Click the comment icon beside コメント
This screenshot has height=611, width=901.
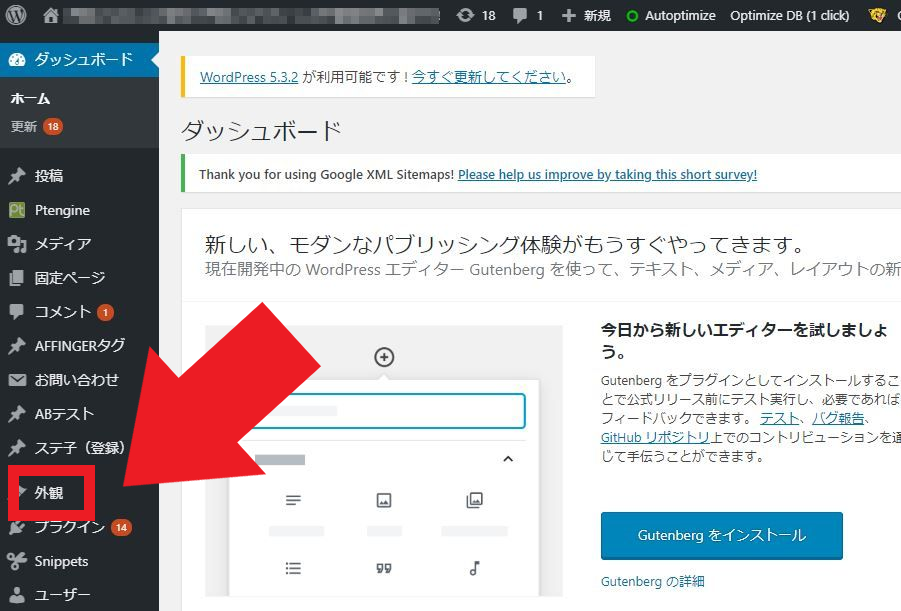17,312
